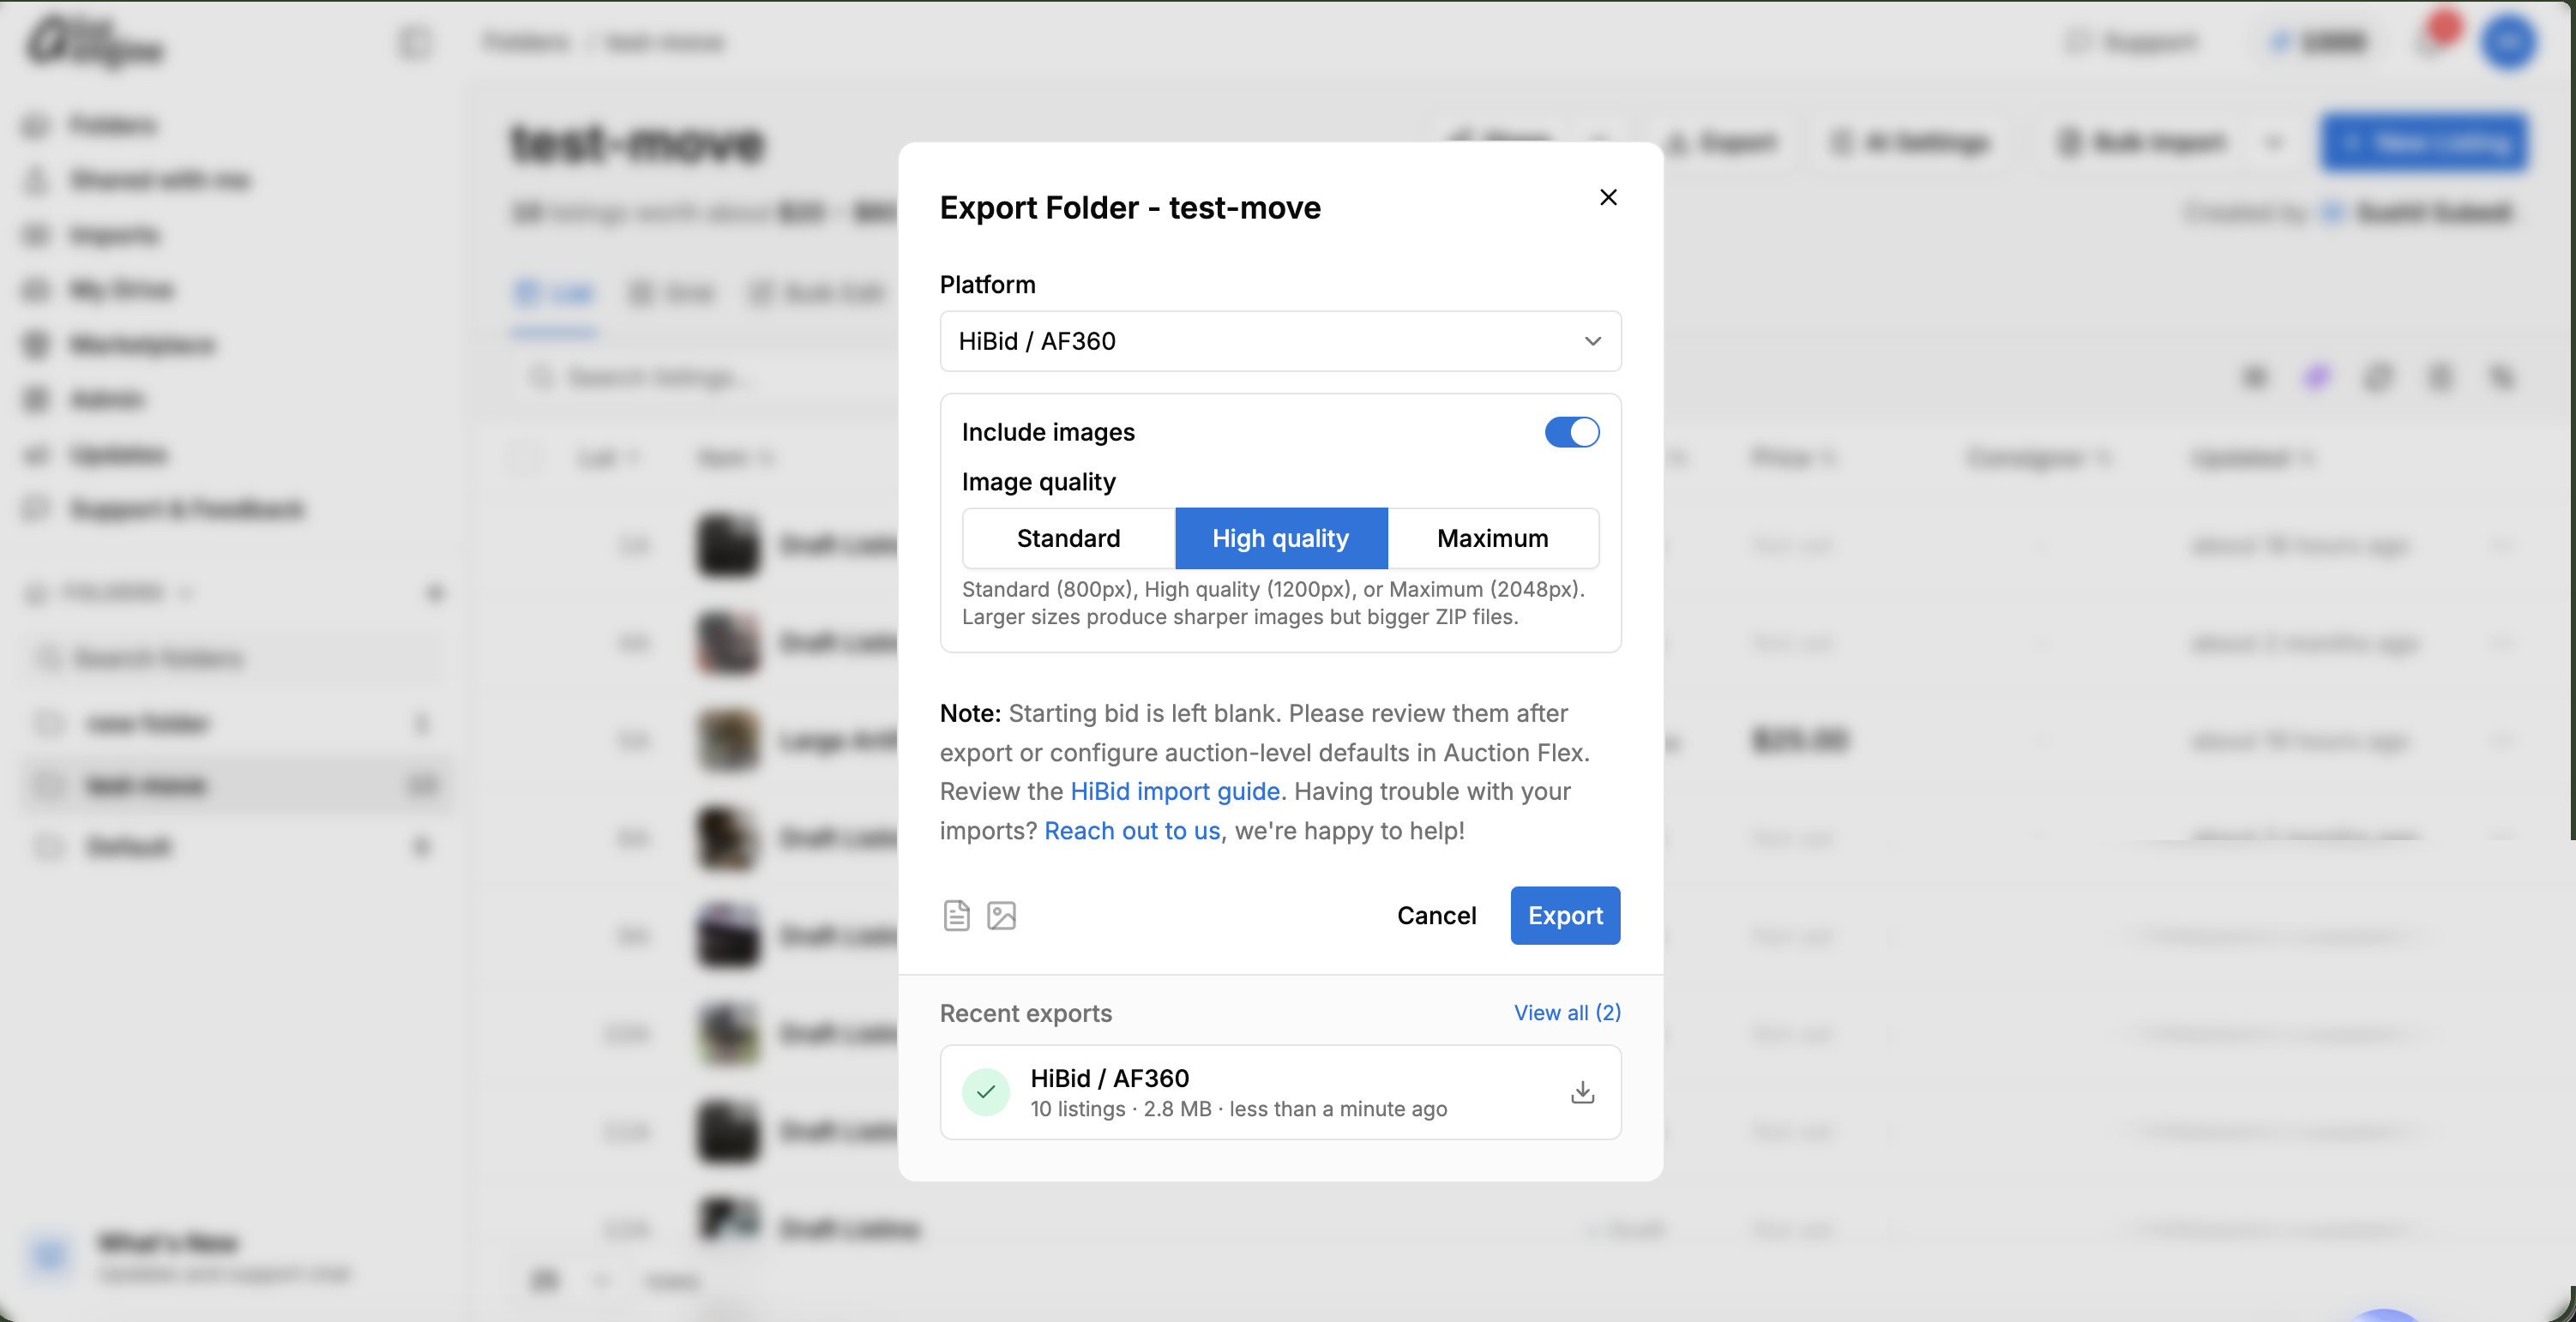Download the recent HiBid / AF360 export
Screen dimensions: 2576x1322
[x=1582, y=1092]
